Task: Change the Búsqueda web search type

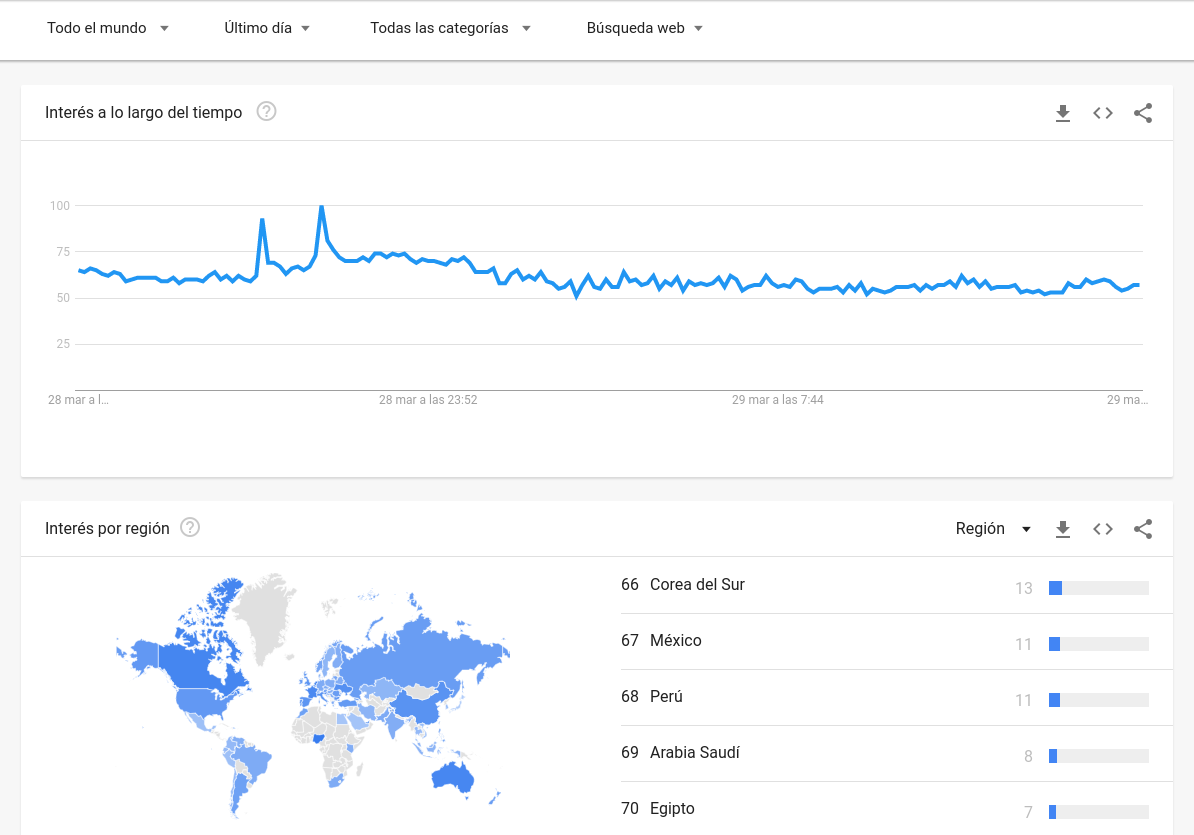Action: [645, 28]
